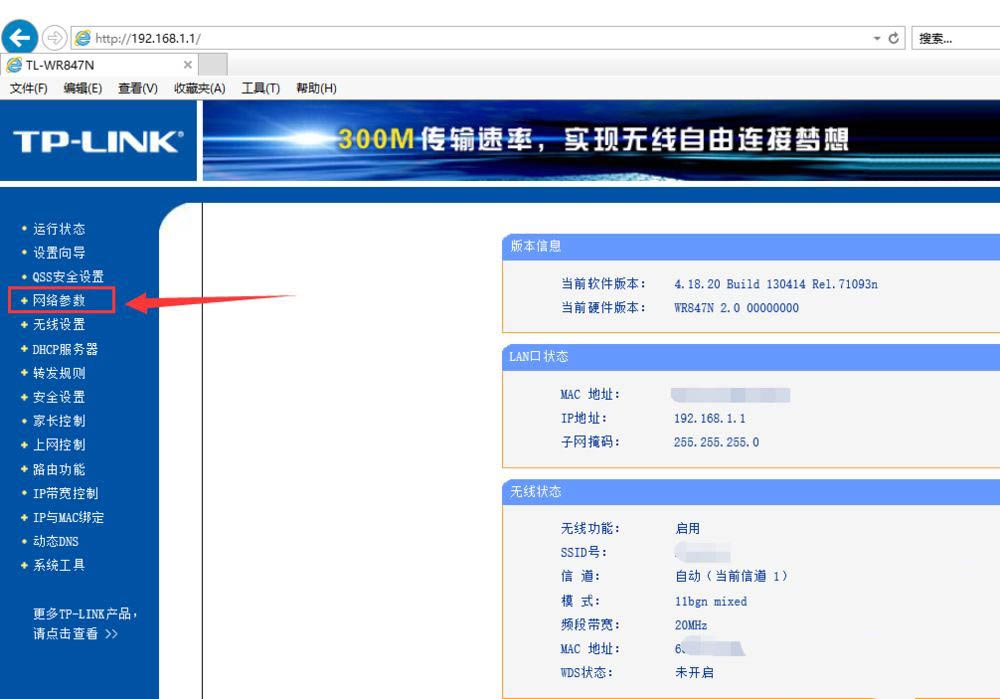
Task: Open the 编辑(E) menu
Action: pyautogui.click(x=83, y=88)
